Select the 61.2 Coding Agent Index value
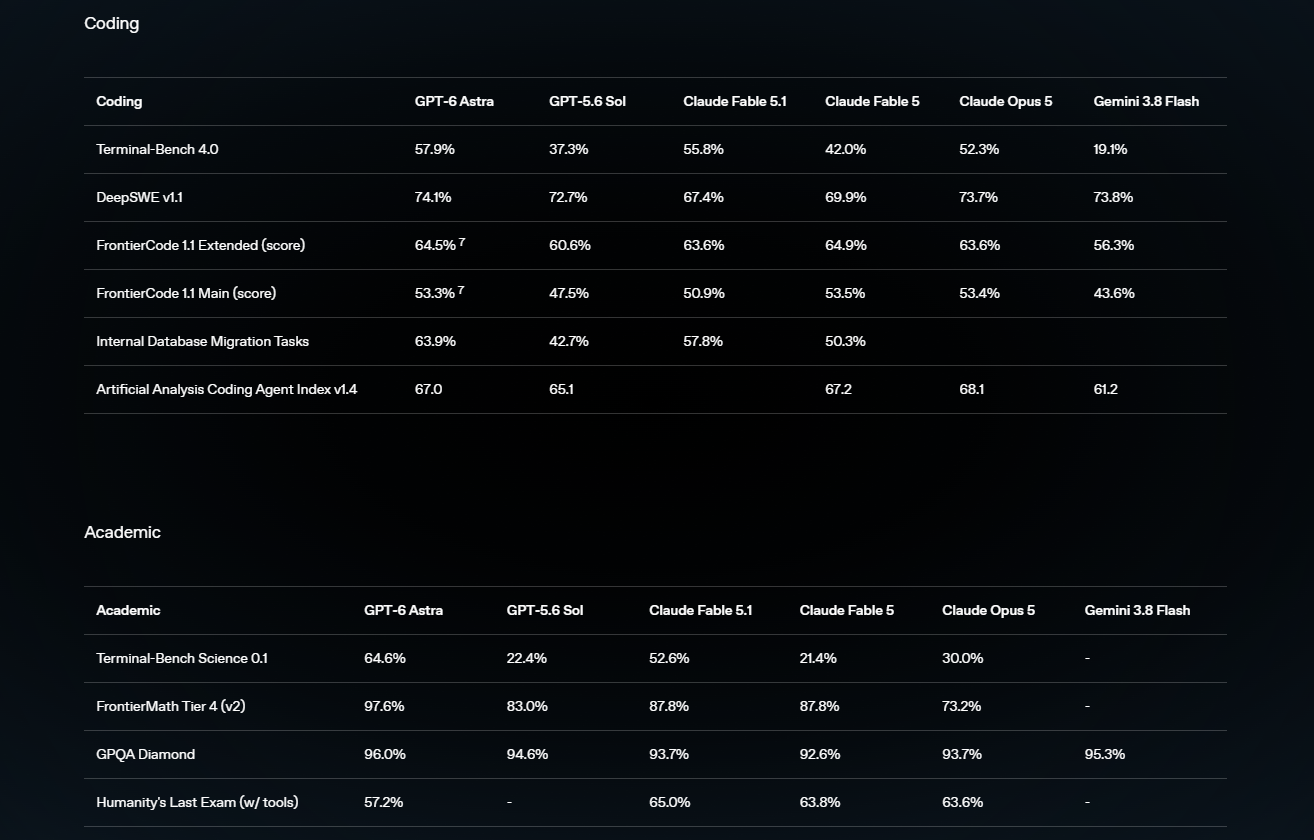The image size is (1314, 840). coord(1106,389)
